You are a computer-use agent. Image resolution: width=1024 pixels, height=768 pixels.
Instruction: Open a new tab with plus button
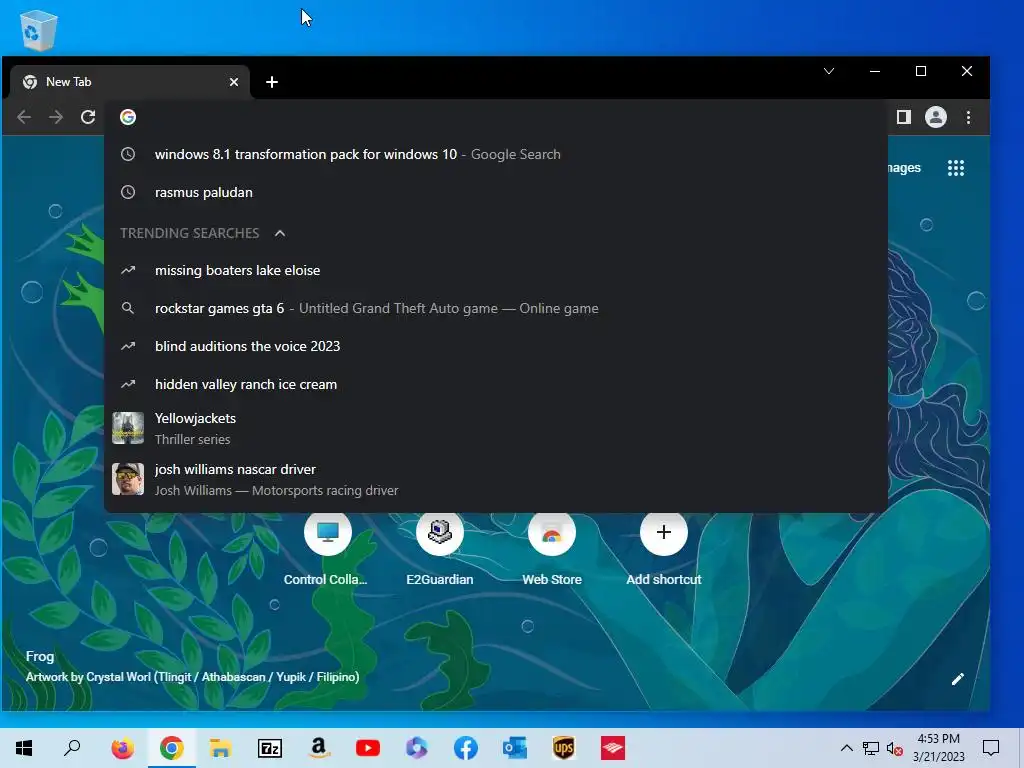click(x=272, y=82)
